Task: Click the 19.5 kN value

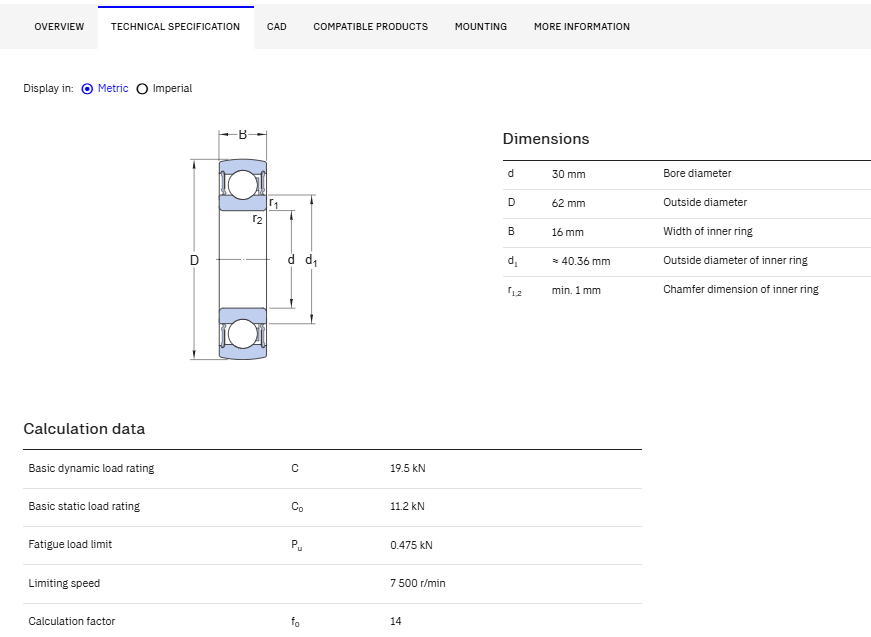Action: (408, 468)
